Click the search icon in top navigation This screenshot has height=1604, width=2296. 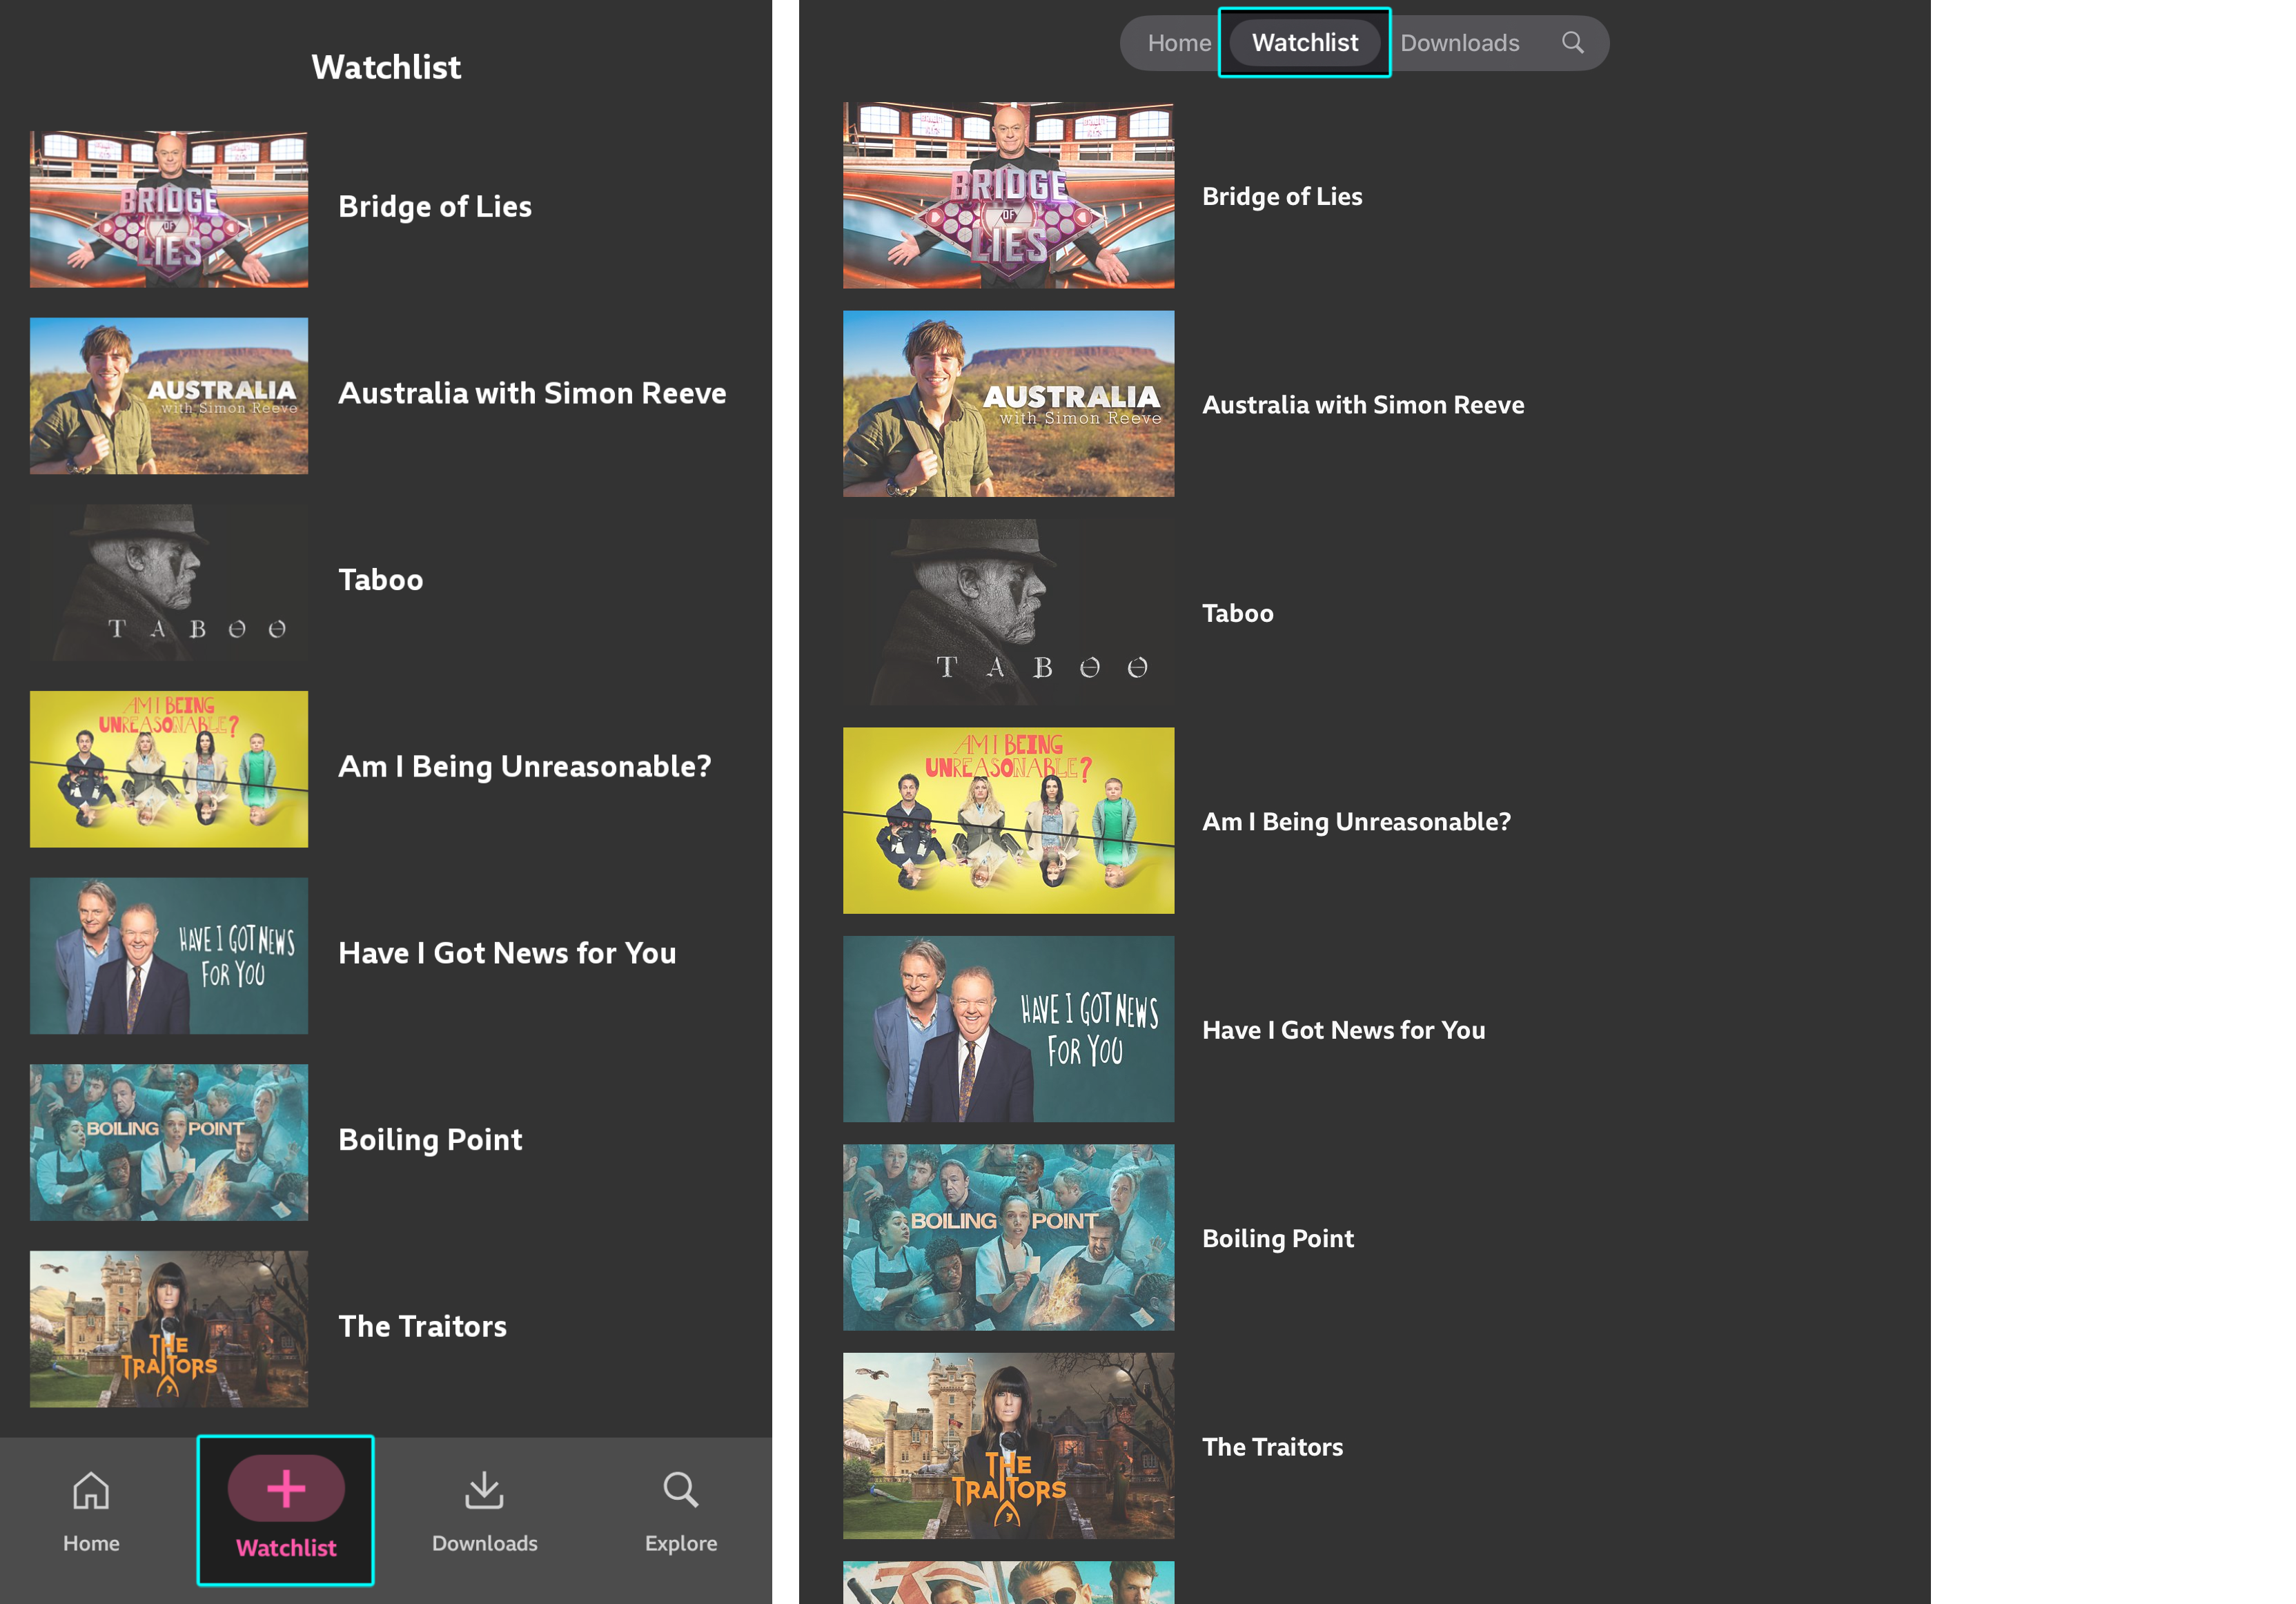1572,42
